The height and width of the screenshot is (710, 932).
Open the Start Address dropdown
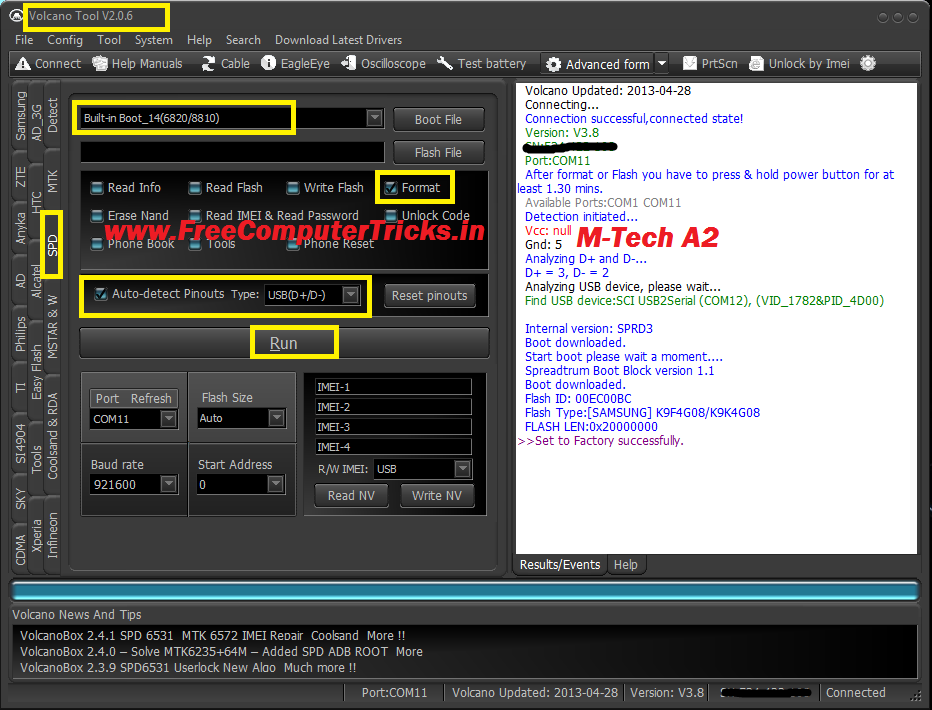[x=275, y=484]
